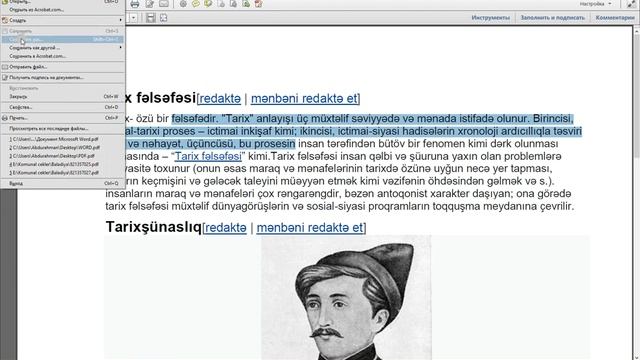This screenshot has width=640, height=360.
Task: Open recent file Desktop\PDF.pdf
Action: (62, 156)
